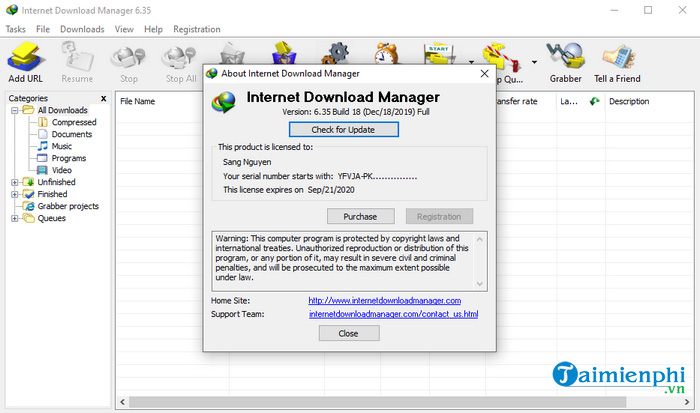Click the 'Sang Nguyen' licensee name
The image size is (700, 413).
[x=247, y=163]
